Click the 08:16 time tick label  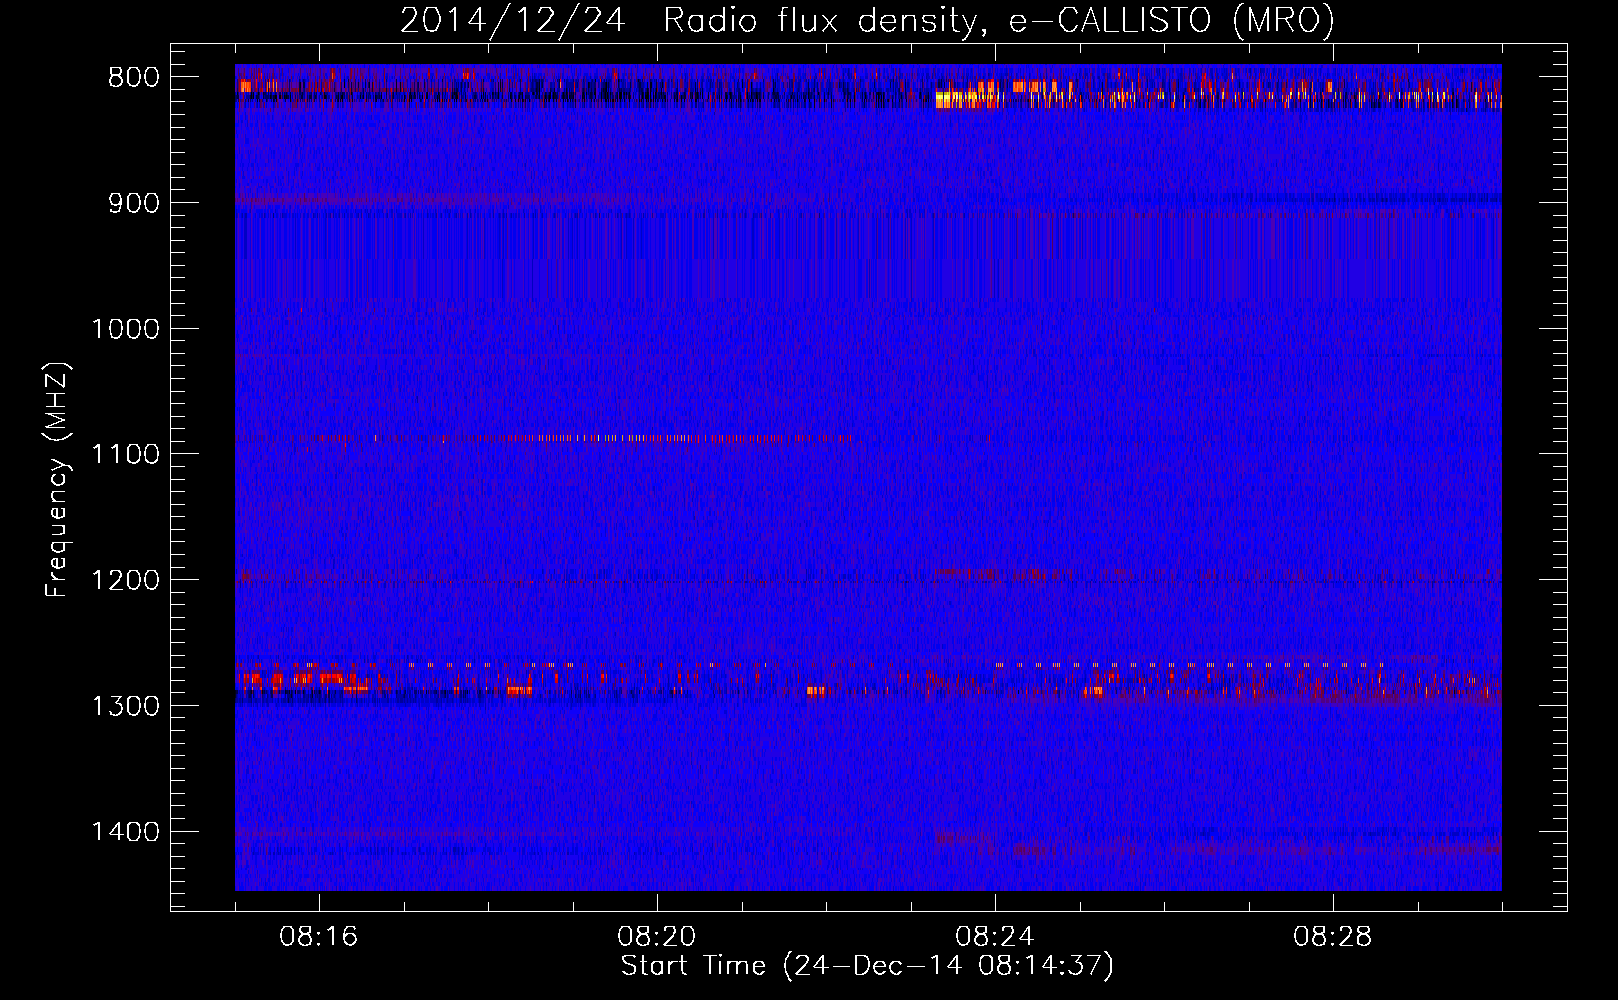tap(319, 937)
